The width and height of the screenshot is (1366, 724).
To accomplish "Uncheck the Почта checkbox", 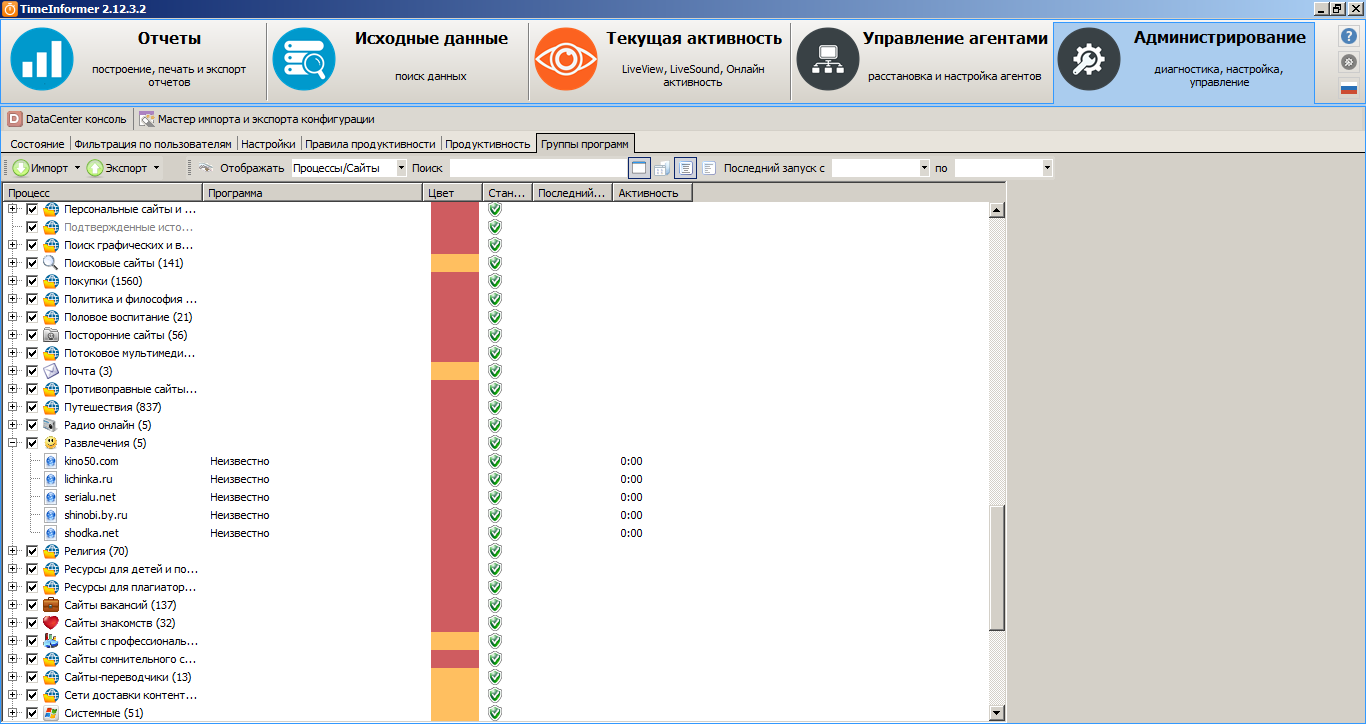I will tap(32, 371).
